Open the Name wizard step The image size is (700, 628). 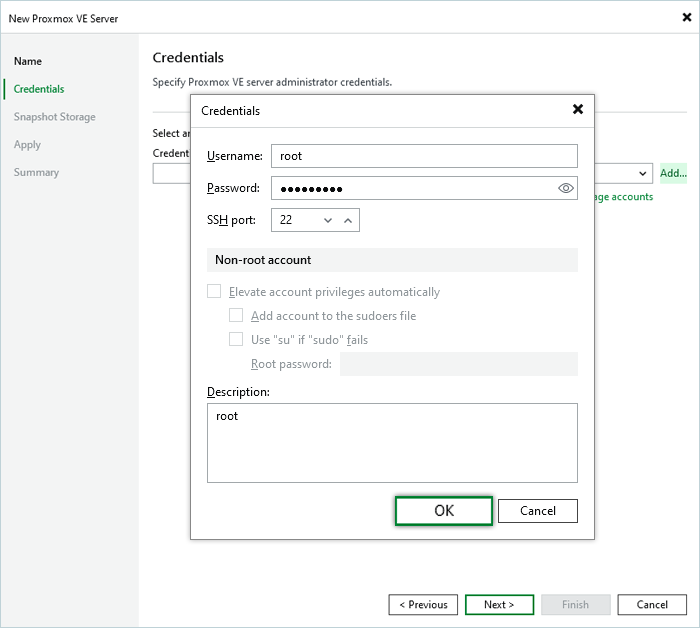[28, 61]
